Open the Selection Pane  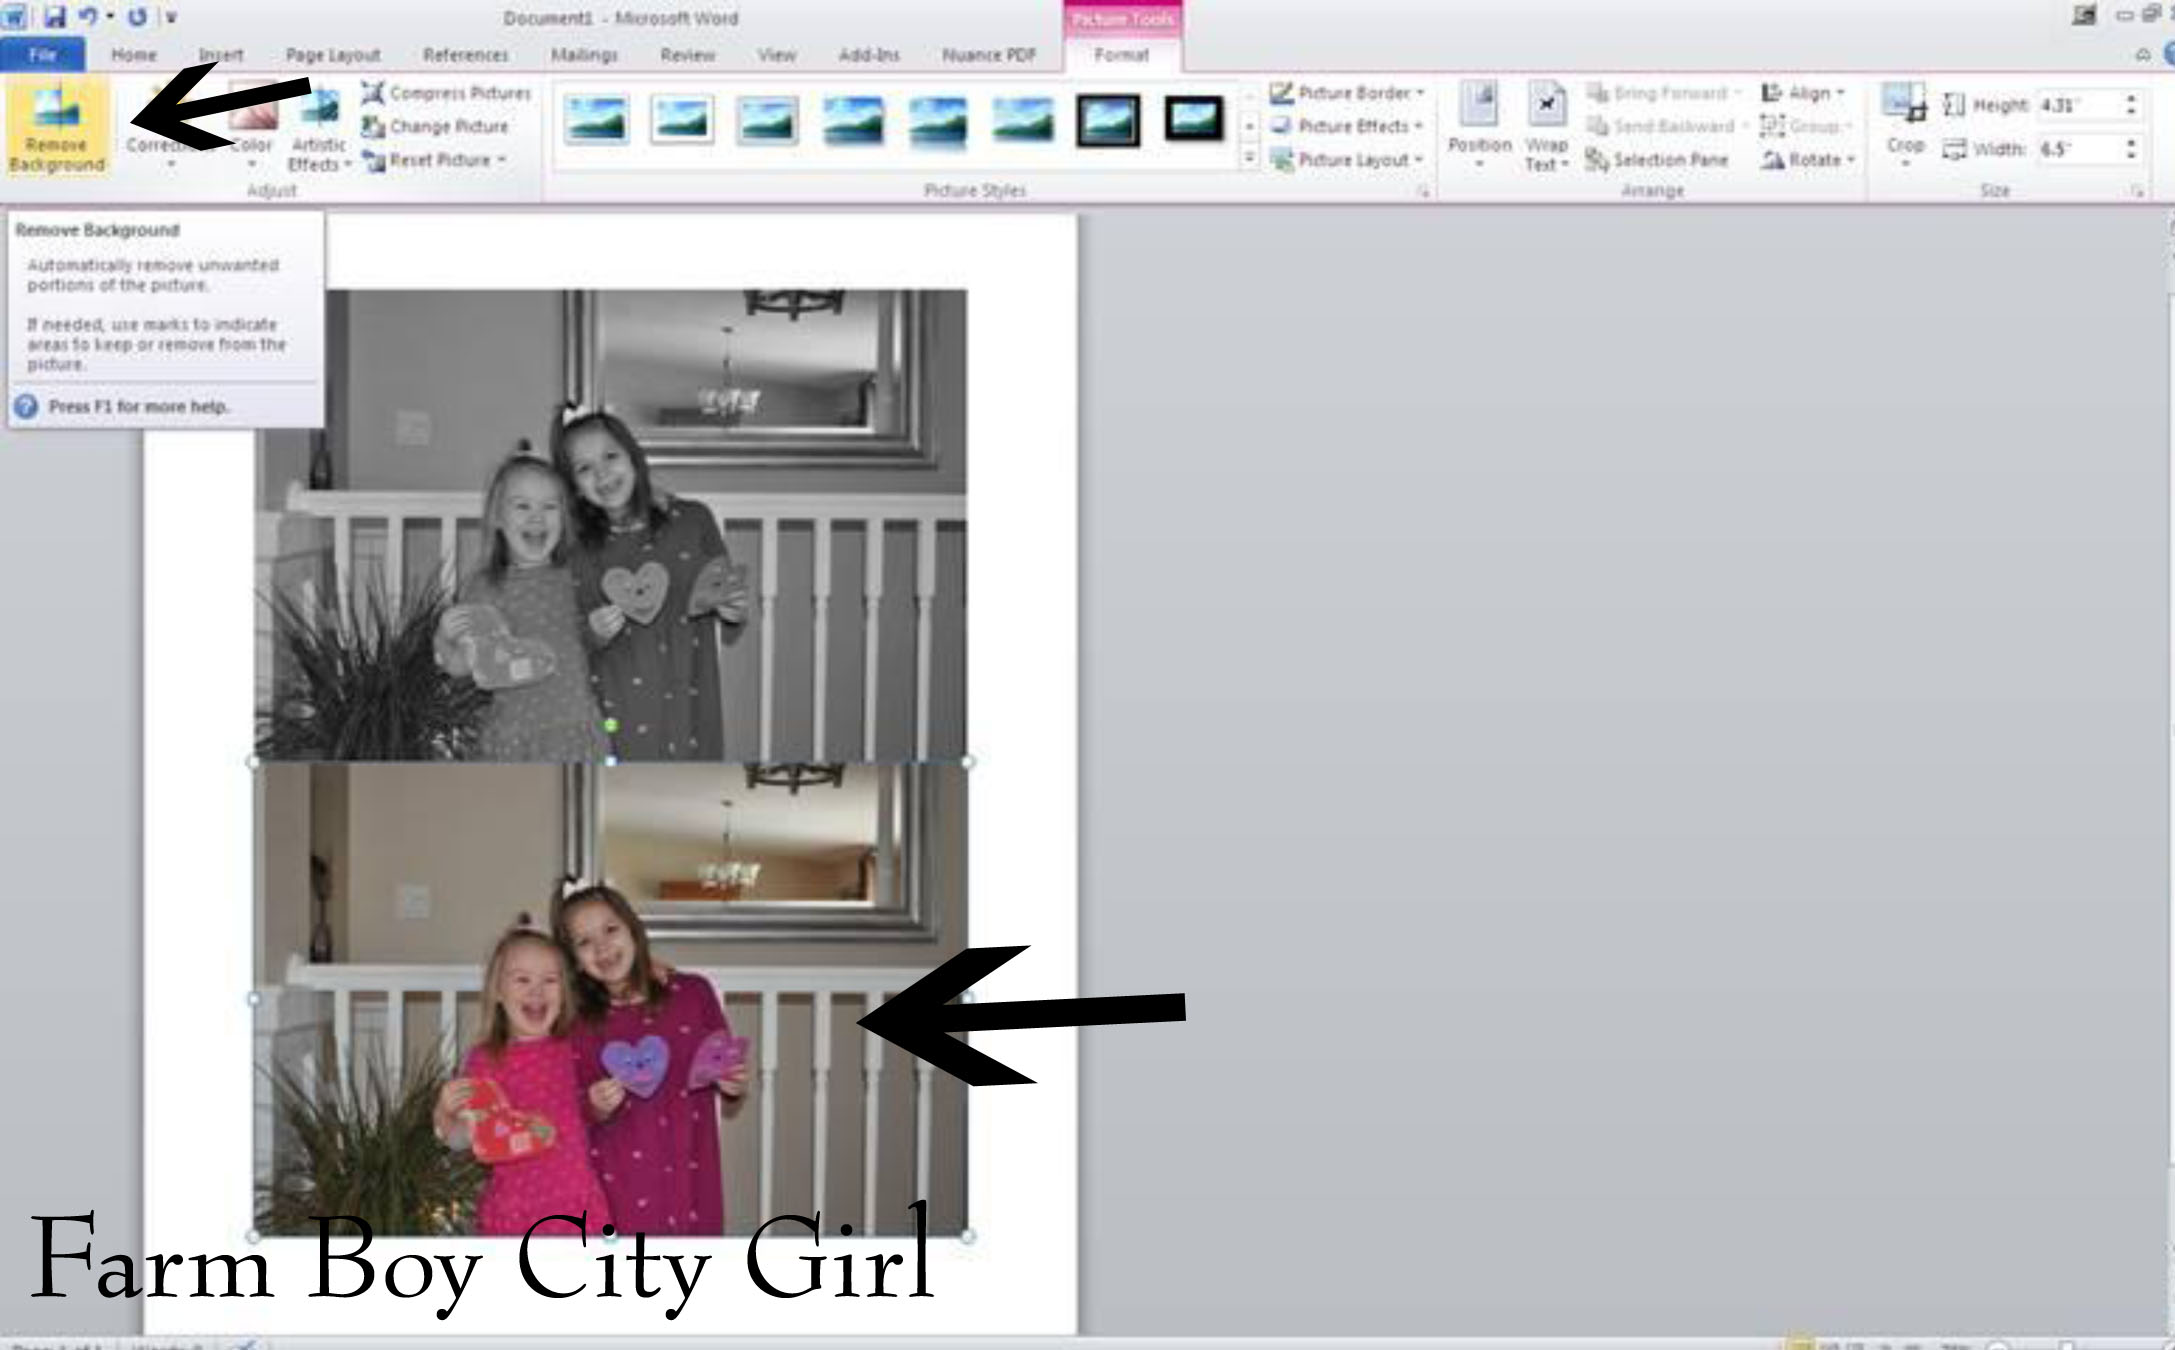(1658, 160)
